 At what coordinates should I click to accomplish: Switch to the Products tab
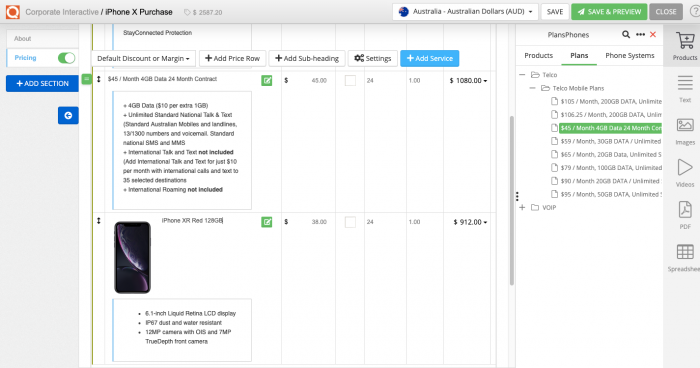(x=538, y=55)
